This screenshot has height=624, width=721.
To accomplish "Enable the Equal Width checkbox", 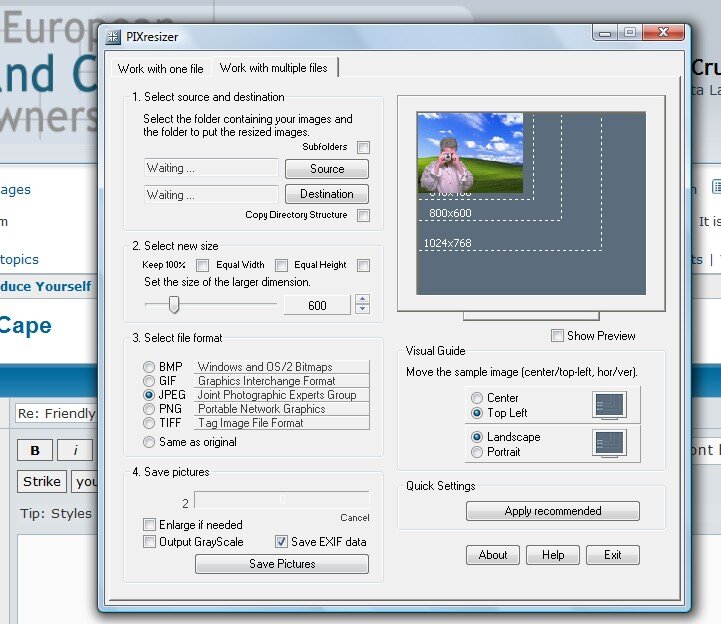I will [x=281, y=265].
